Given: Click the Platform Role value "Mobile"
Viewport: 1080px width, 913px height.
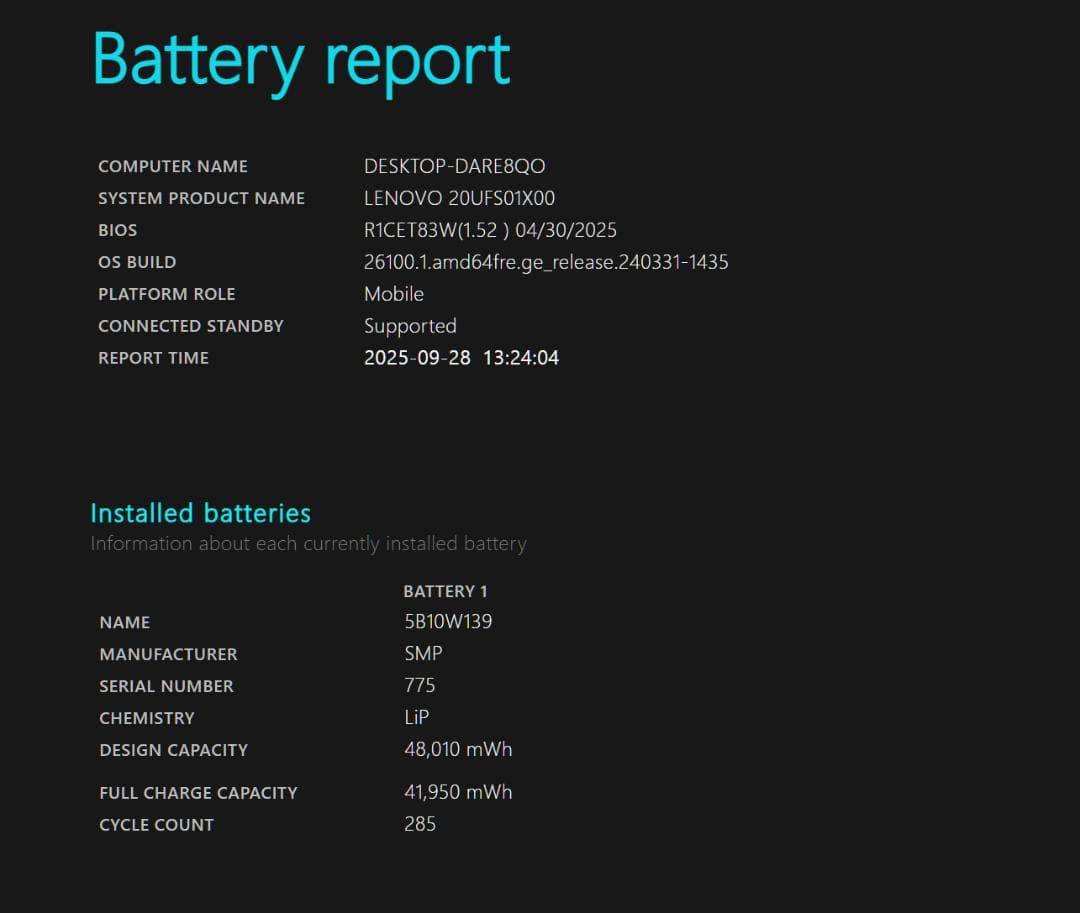Looking at the screenshot, I should coord(393,294).
